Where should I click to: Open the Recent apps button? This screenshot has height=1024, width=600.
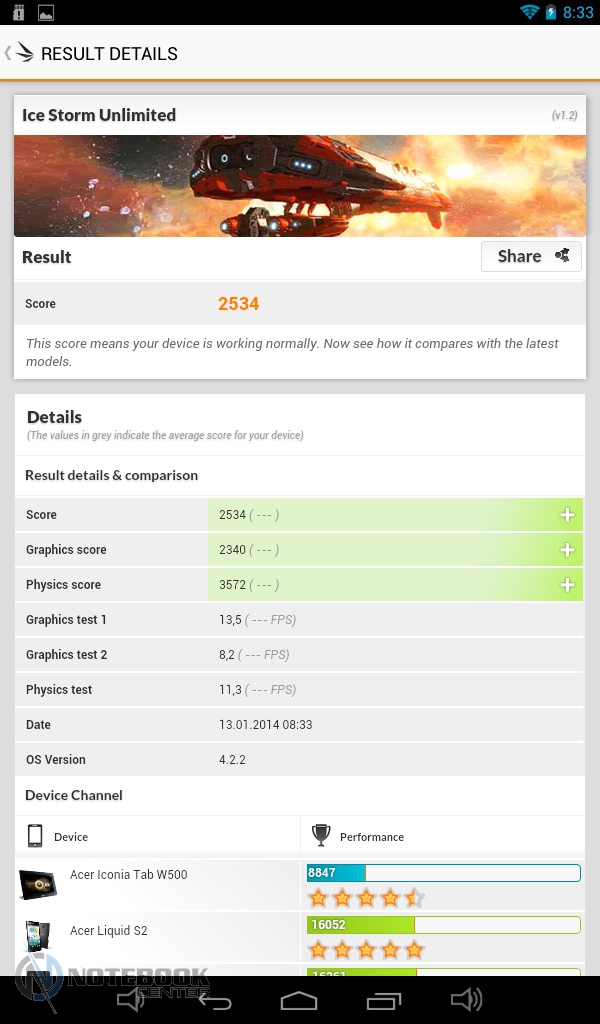pos(383,1000)
